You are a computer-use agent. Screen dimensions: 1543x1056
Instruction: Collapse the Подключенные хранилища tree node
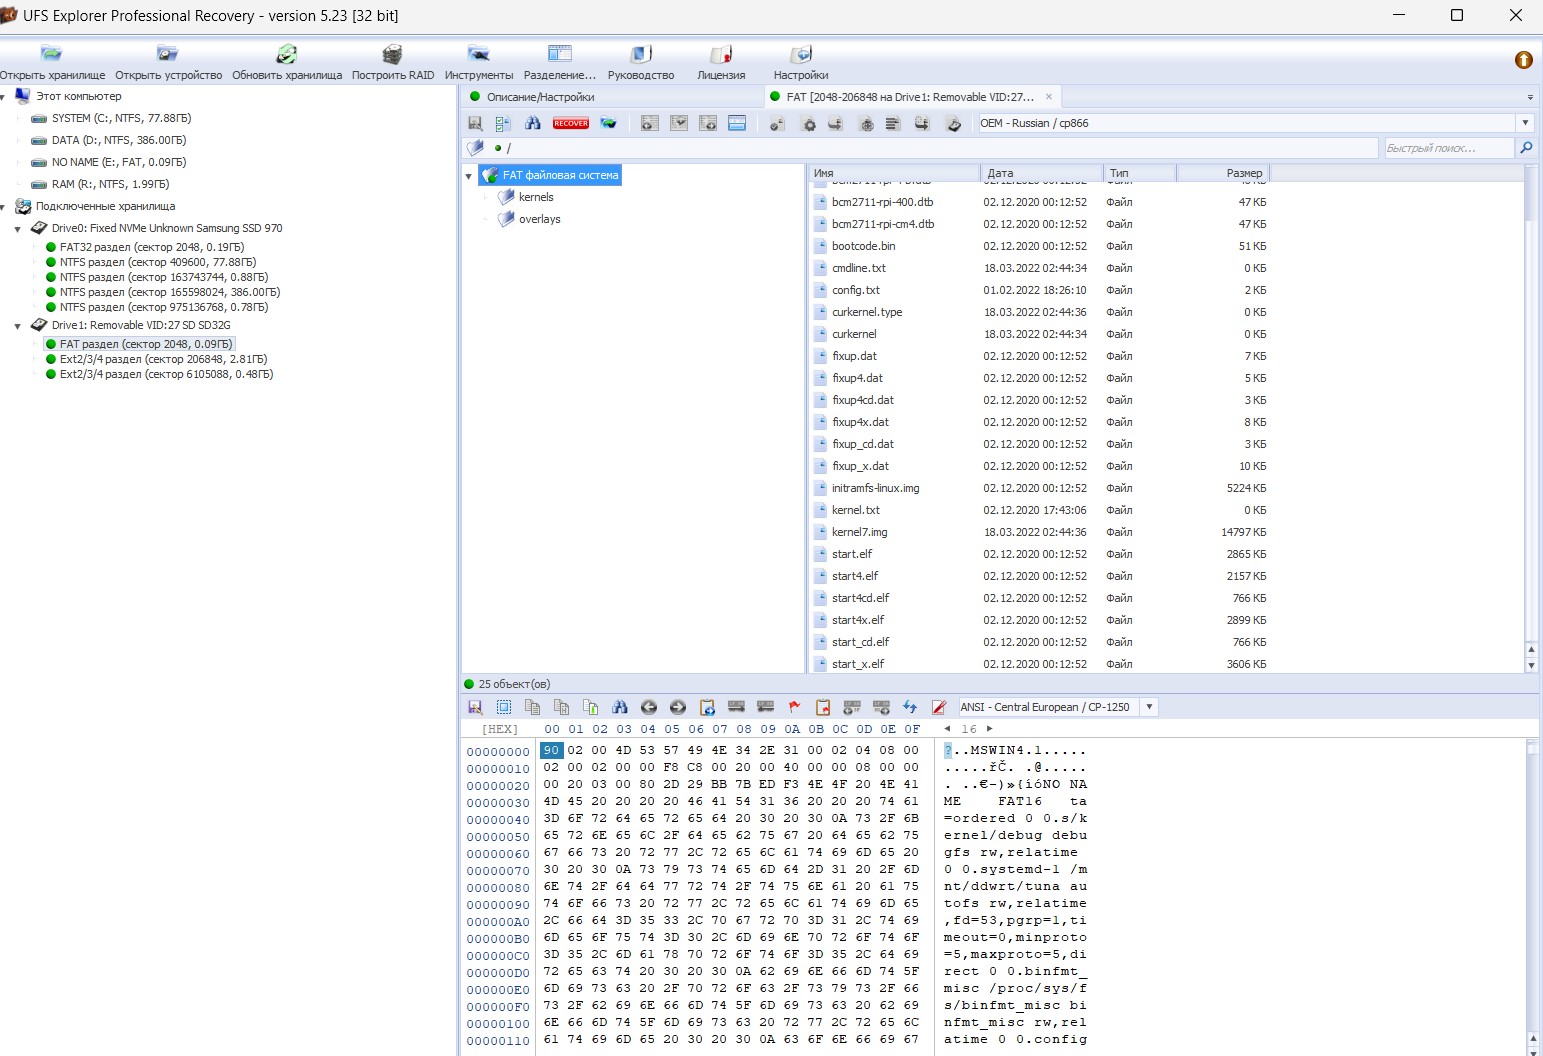4,207
